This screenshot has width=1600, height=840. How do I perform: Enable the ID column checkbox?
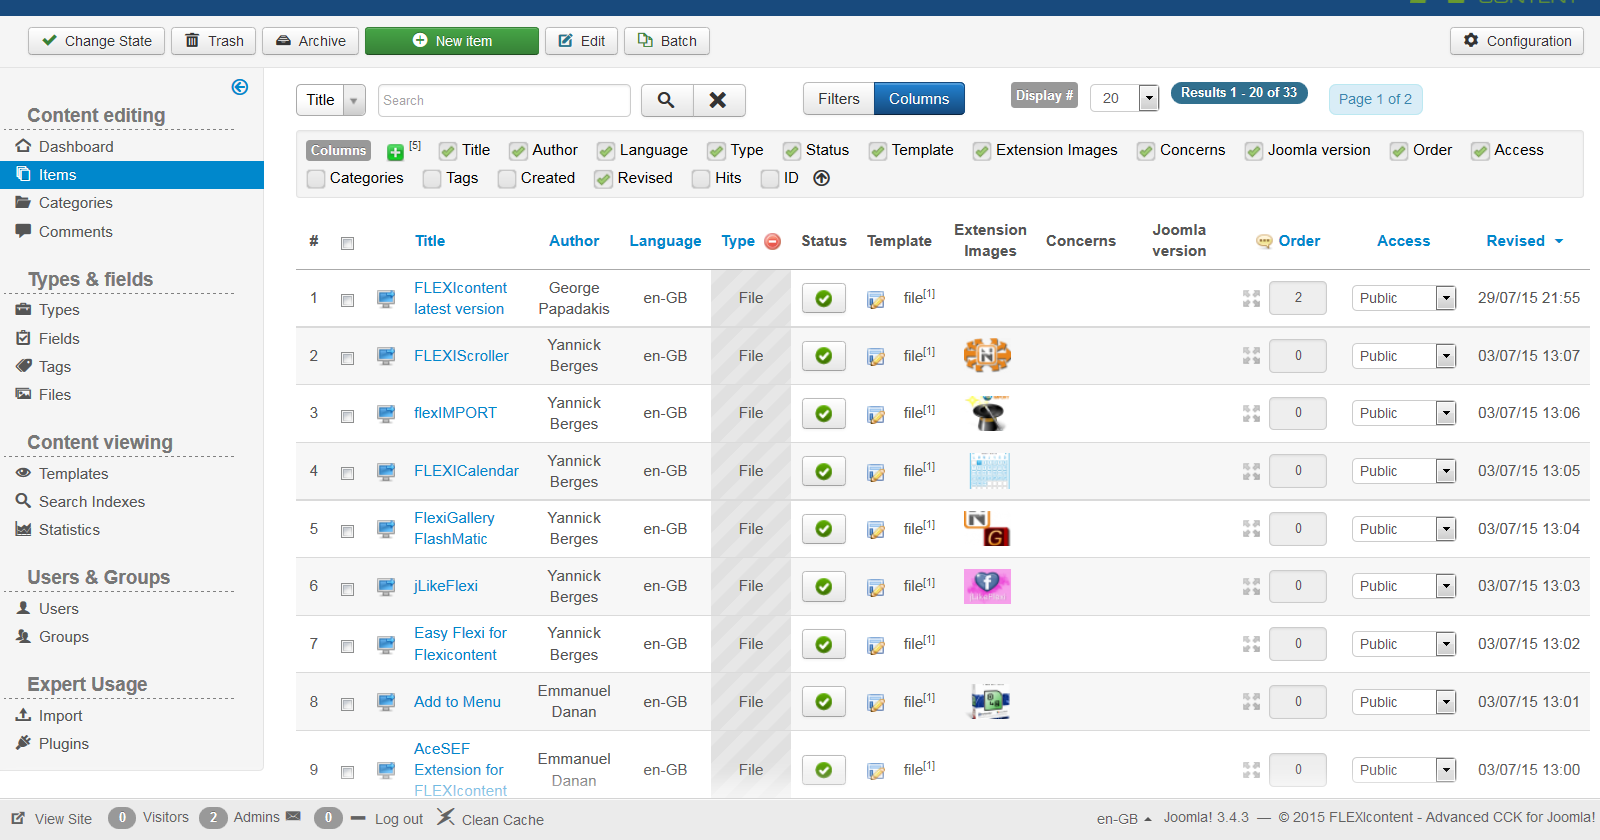(x=770, y=179)
